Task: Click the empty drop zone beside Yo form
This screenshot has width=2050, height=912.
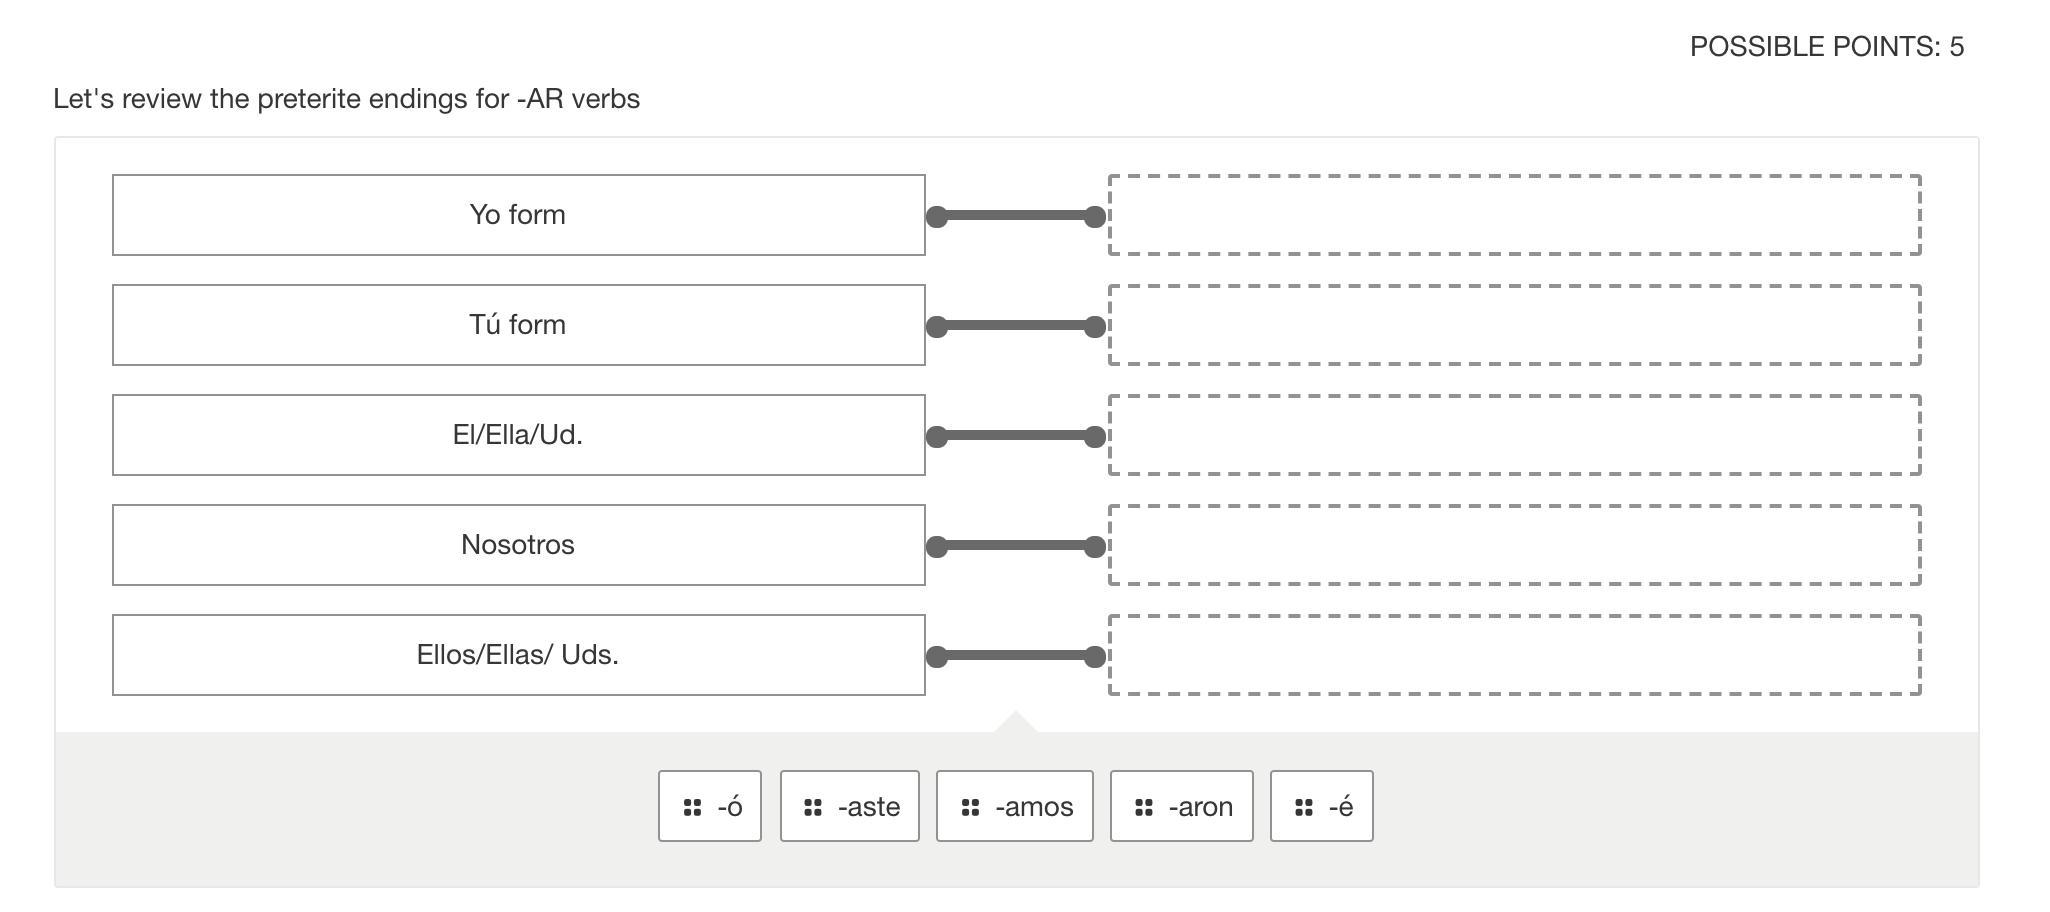Action: tap(1514, 215)
